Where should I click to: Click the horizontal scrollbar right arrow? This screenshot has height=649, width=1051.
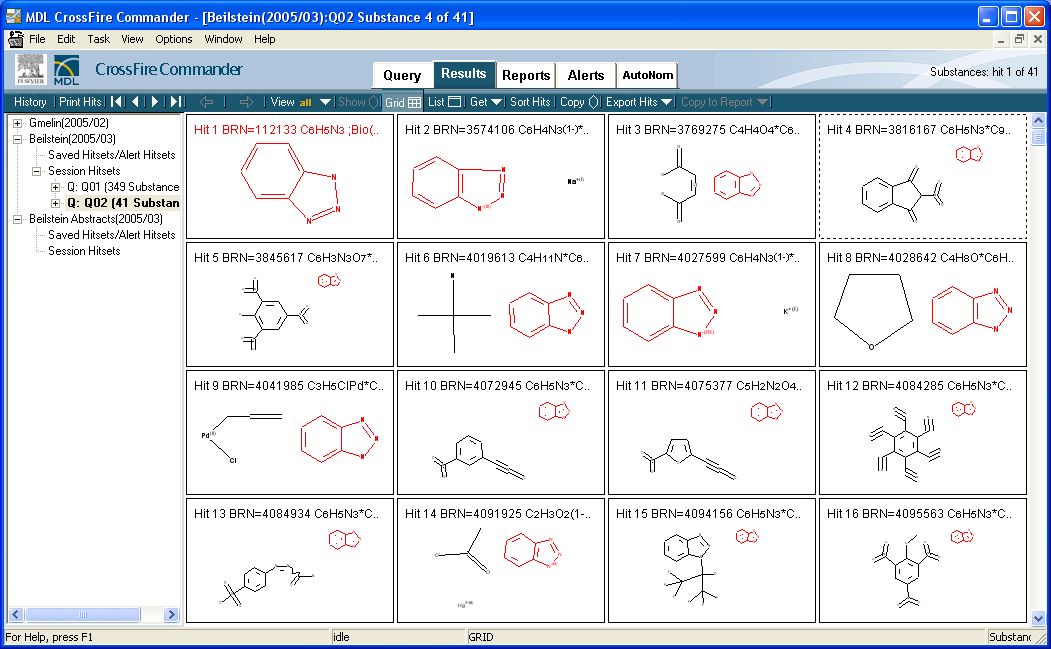pyautogui.click(x=172, y=614)
